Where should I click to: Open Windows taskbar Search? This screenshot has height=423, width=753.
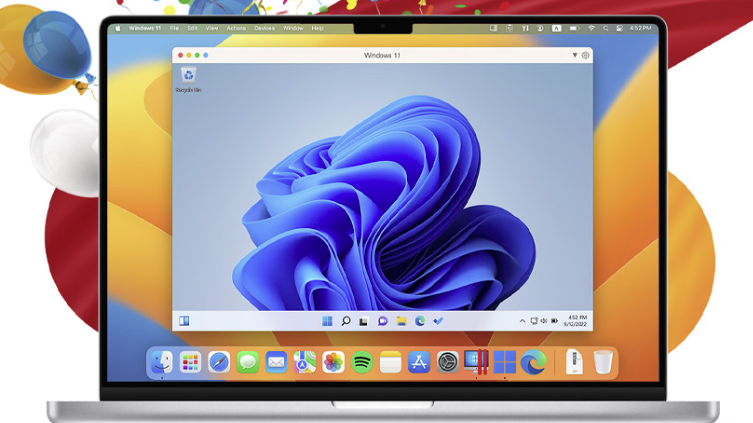point(346,321)
